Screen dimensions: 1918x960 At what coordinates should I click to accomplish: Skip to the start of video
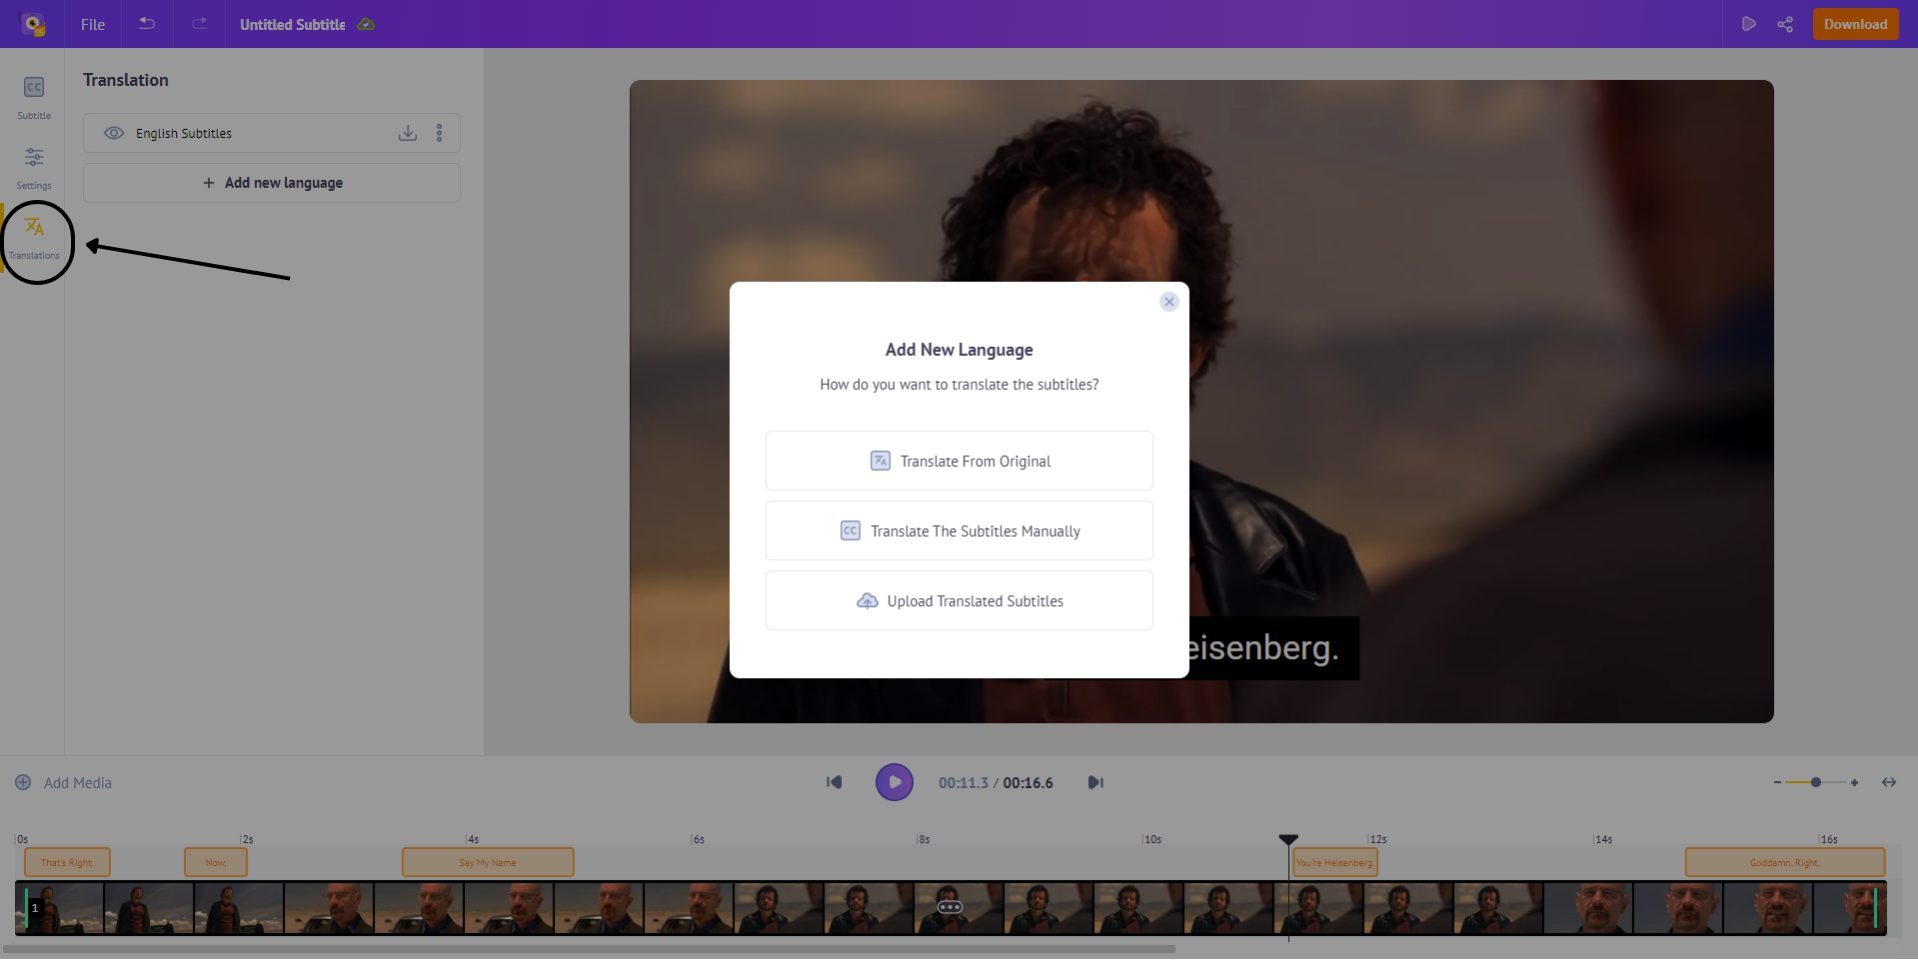(834, 783)
